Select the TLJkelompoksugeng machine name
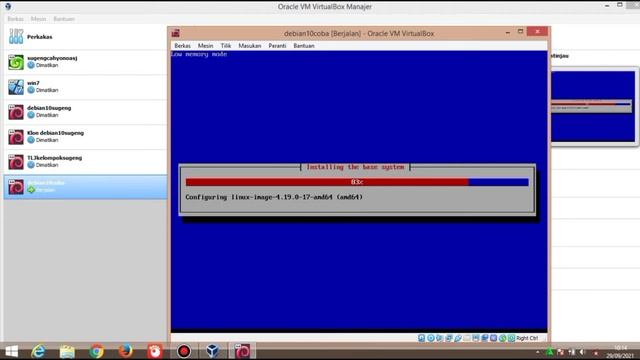Viewport: 640px width, 360px height. [x=54, y=158]
